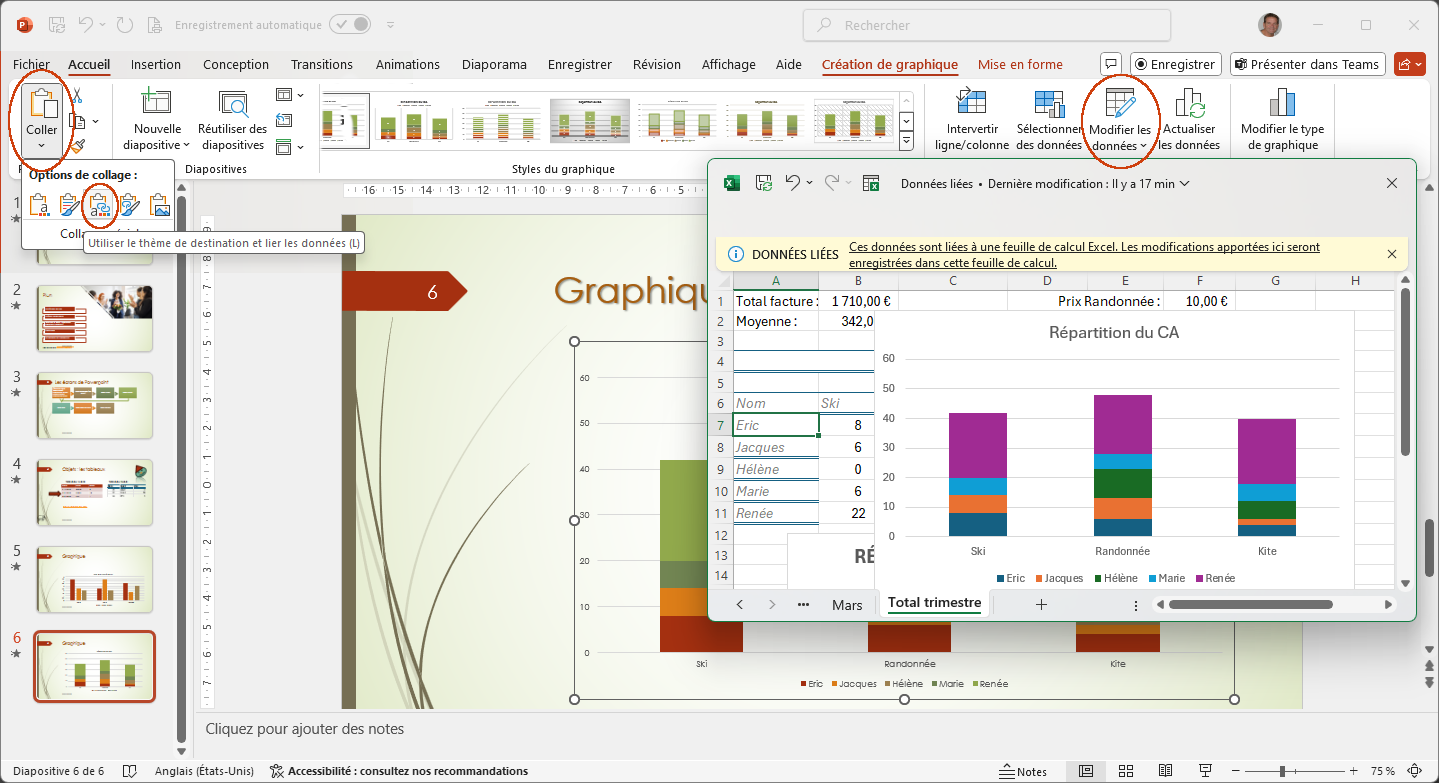Select the Total trimestre sheet tab
Viewport: 1439px width, 783px height.
[x=934, y=604]
